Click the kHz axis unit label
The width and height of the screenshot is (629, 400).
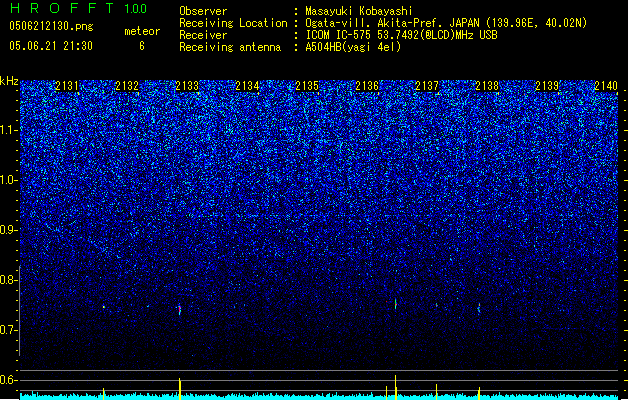[9, 81]
